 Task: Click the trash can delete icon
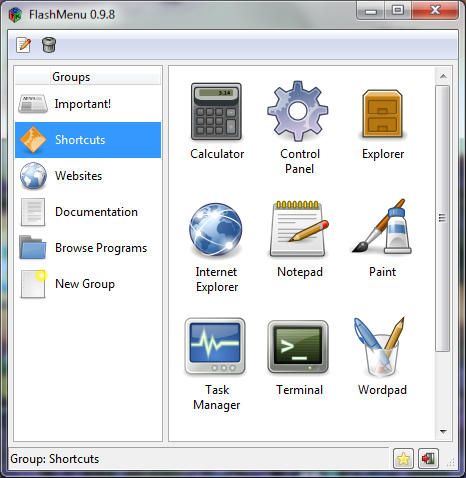point(49,45)
